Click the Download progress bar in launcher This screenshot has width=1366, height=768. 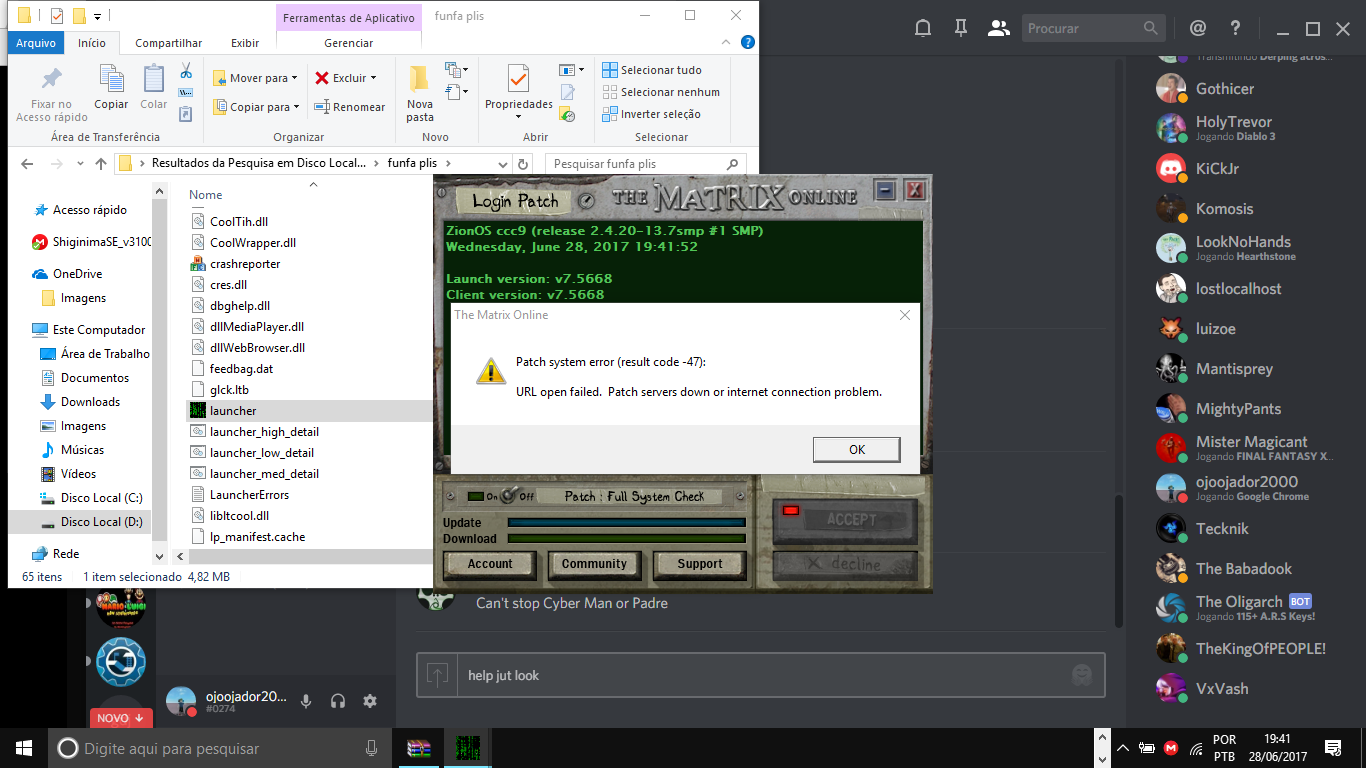[x=626, y=539]
